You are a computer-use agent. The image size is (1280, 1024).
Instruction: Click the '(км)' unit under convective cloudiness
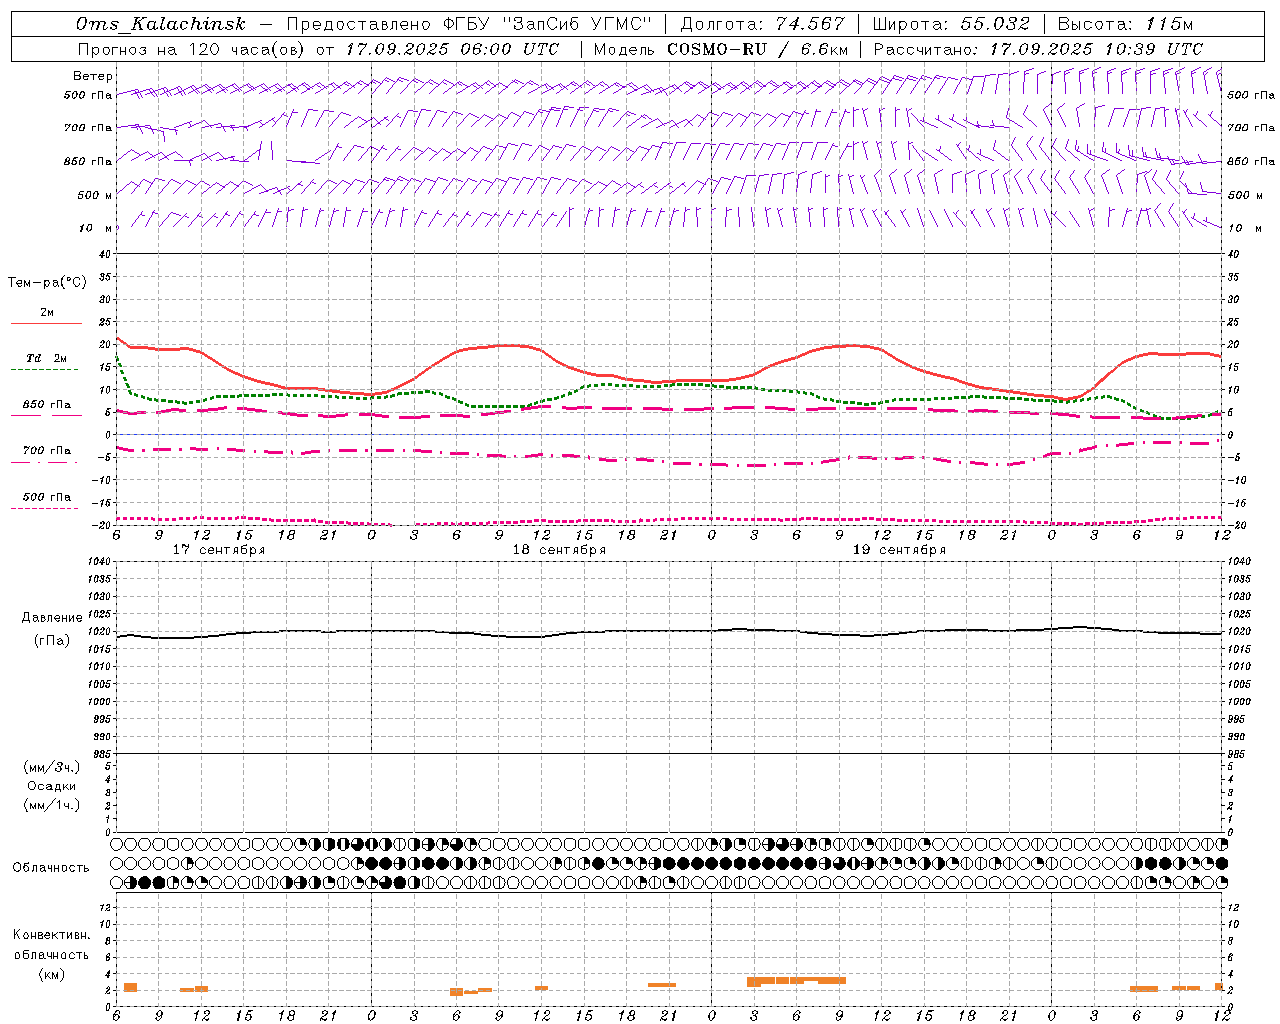(52, 974)
